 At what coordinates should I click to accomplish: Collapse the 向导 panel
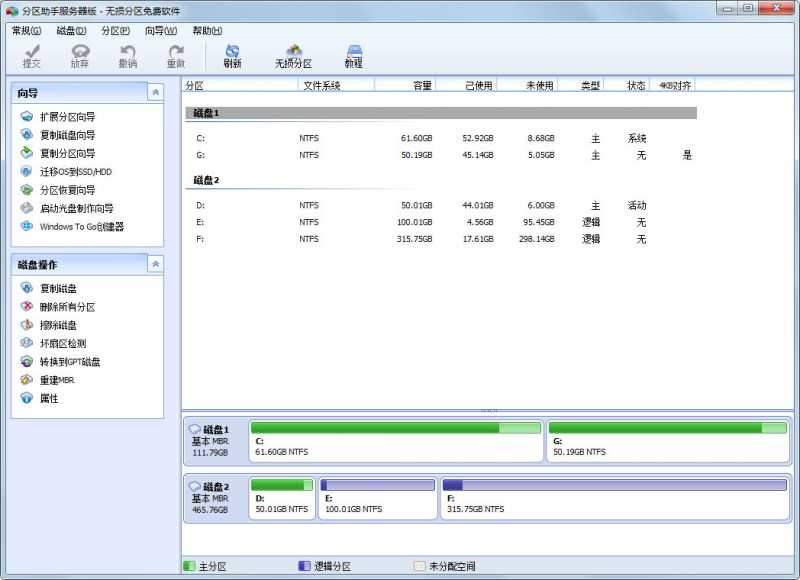pos(155,94)
